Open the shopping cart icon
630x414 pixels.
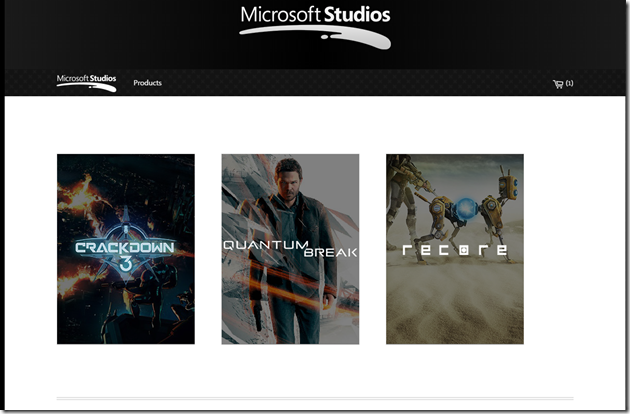[x=558, y=84]
